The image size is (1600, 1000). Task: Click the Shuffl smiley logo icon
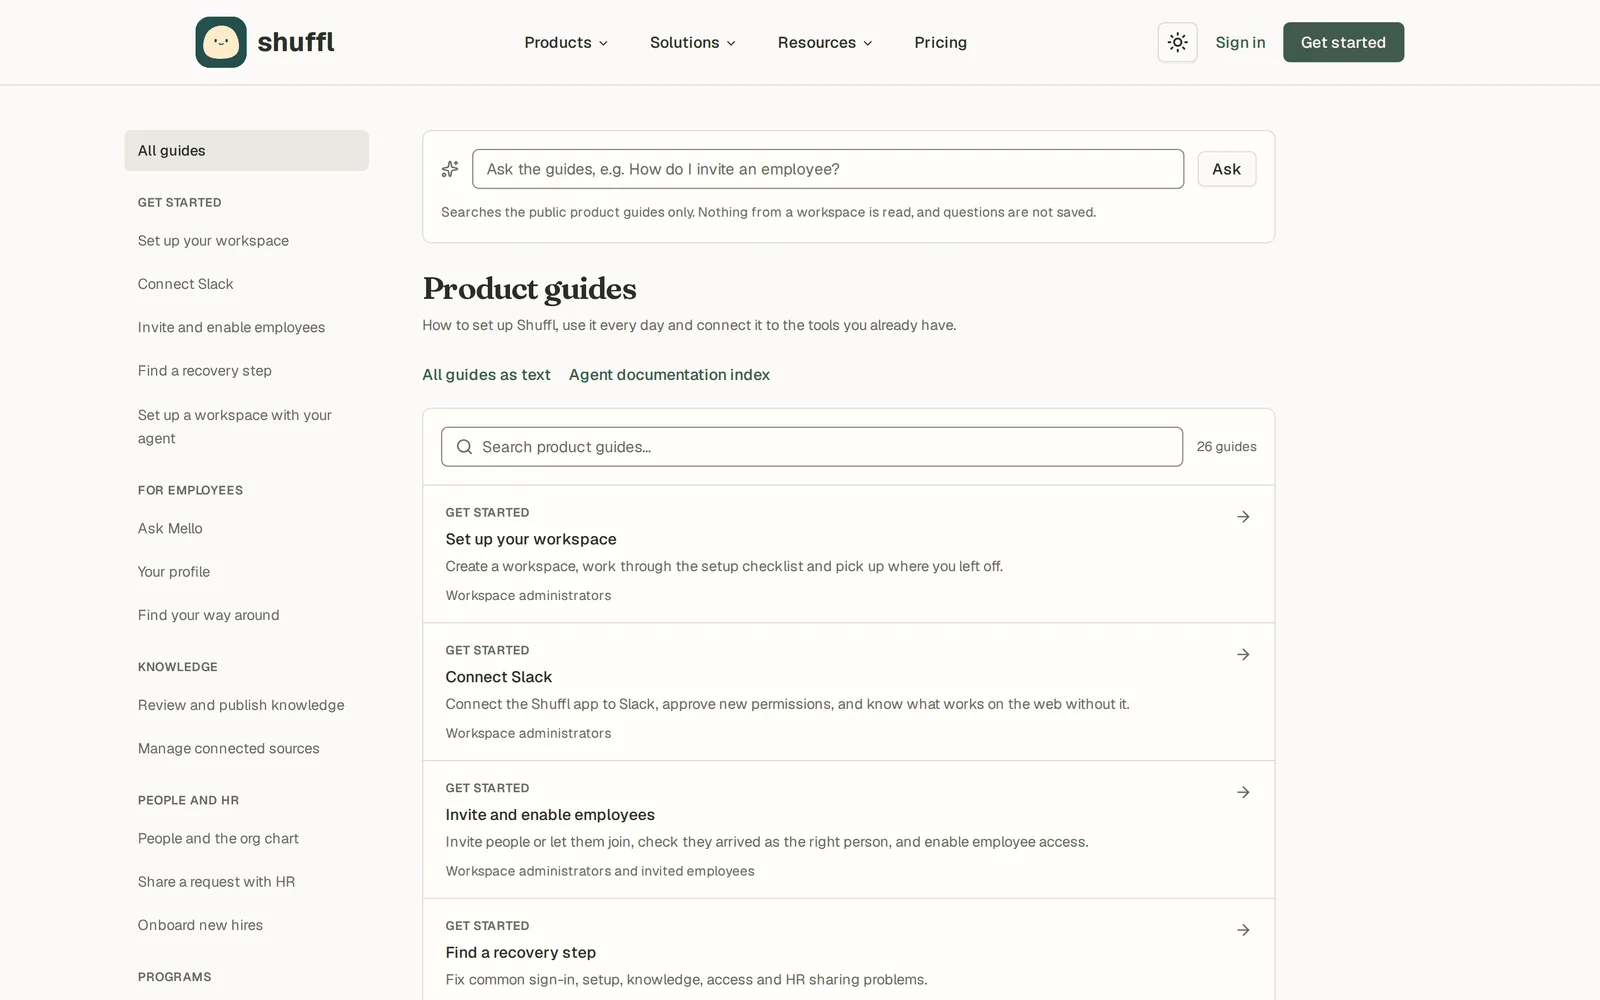click(221, 42)
